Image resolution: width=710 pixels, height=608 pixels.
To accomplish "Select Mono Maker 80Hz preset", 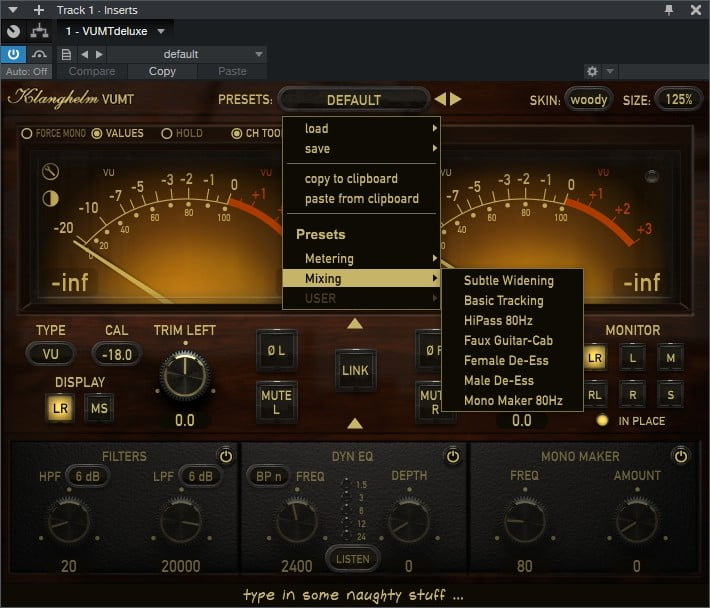I will pos(512,400).
